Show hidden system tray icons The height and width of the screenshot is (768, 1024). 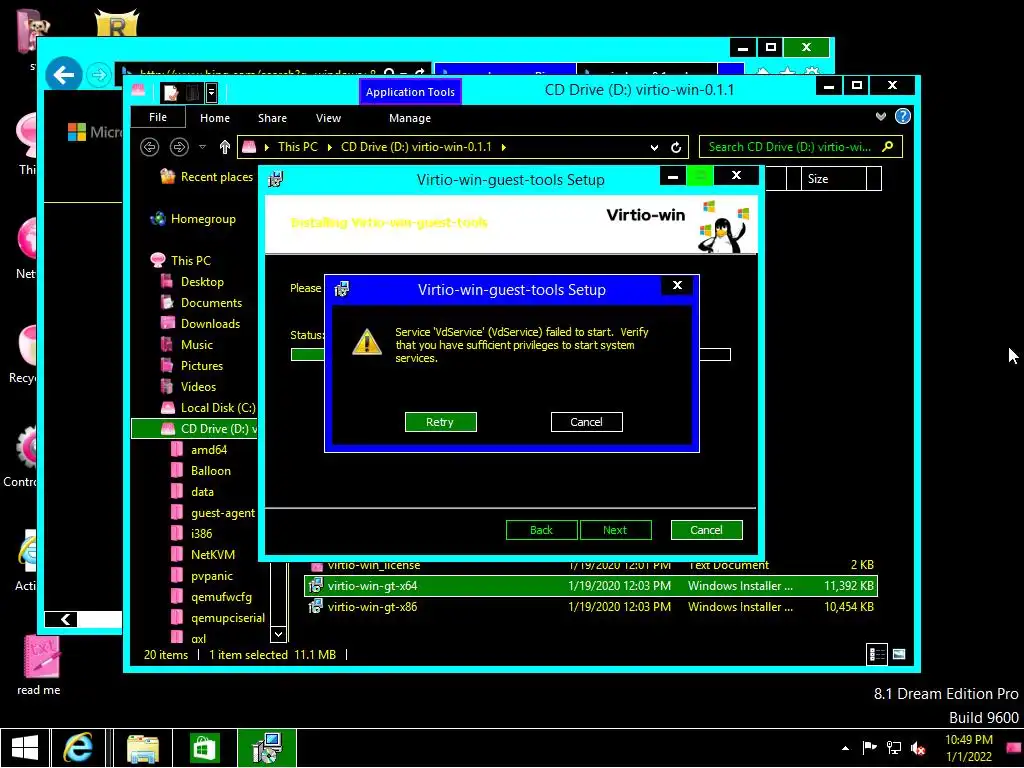(846, 748)
